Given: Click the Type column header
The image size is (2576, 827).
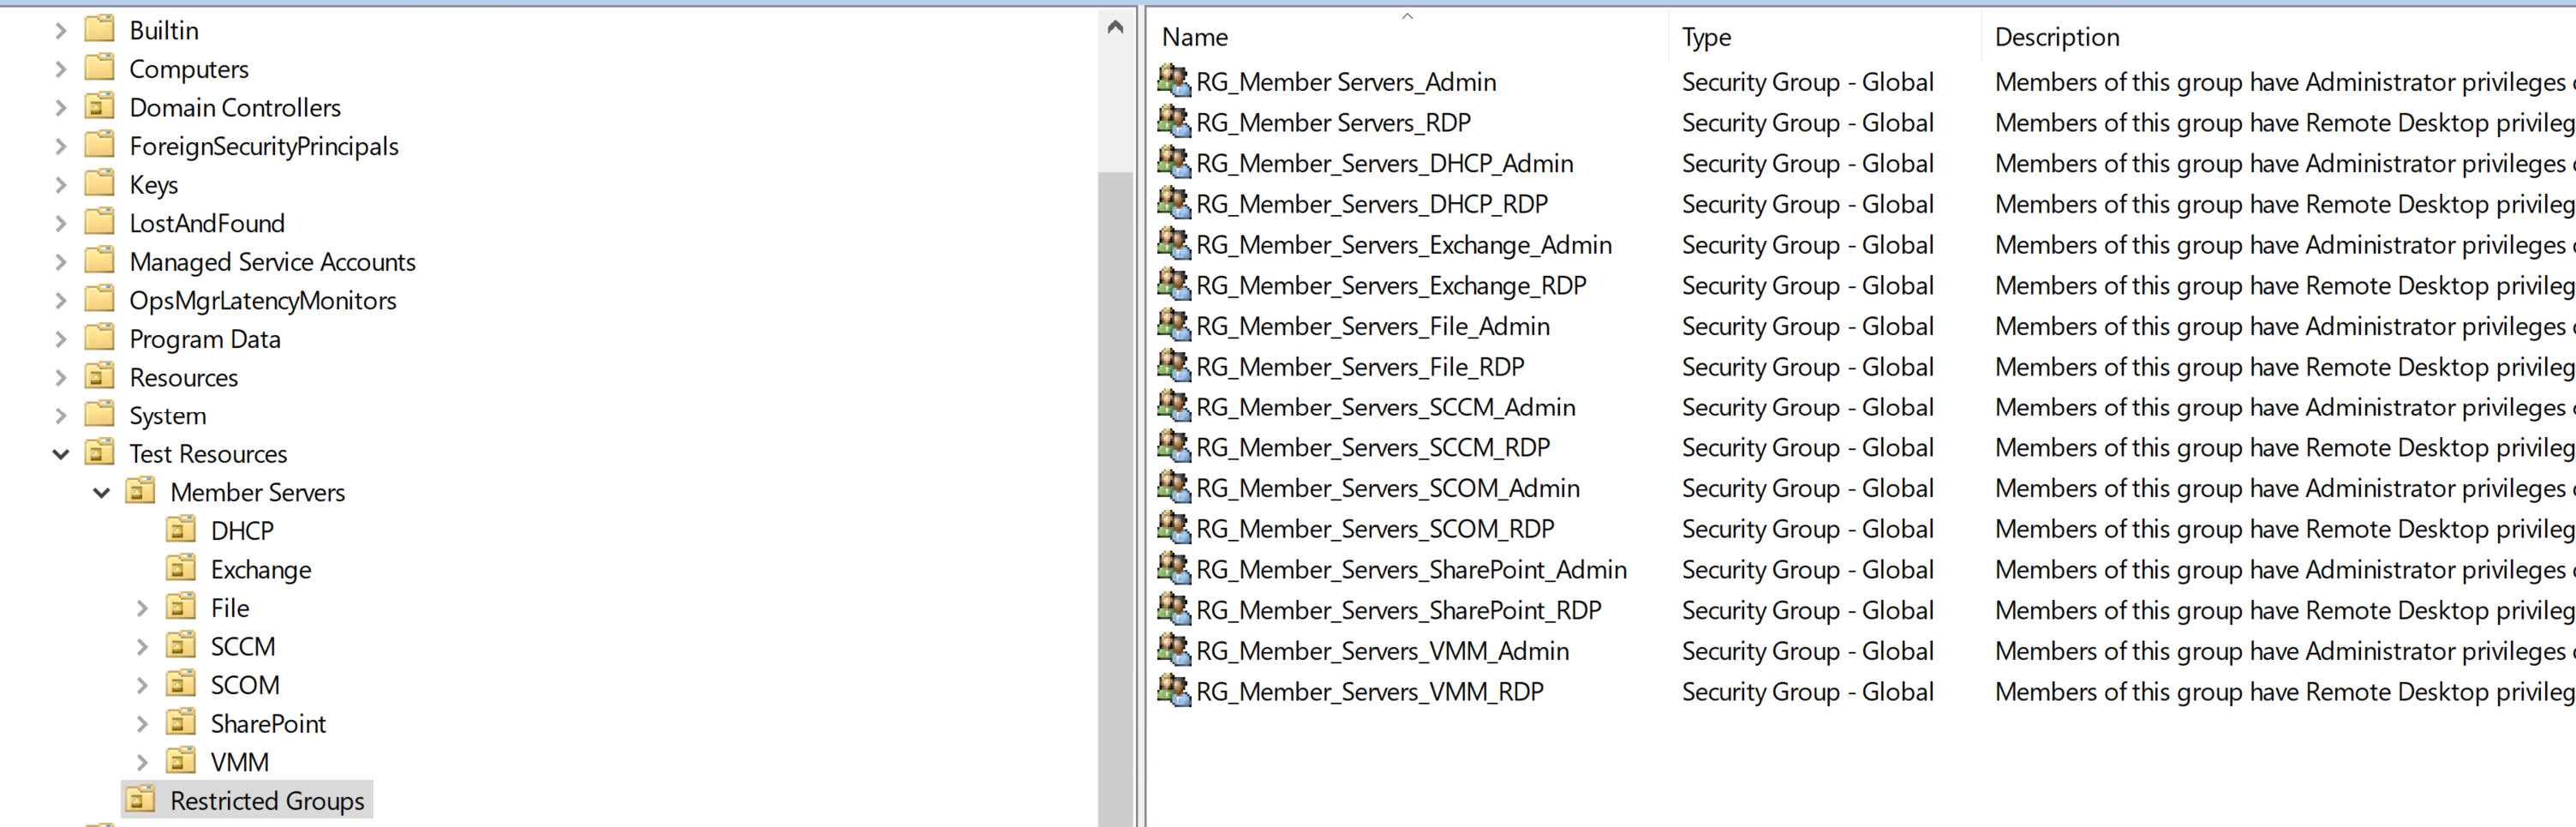Looking at the screenshot, I should coord(1706,36).
